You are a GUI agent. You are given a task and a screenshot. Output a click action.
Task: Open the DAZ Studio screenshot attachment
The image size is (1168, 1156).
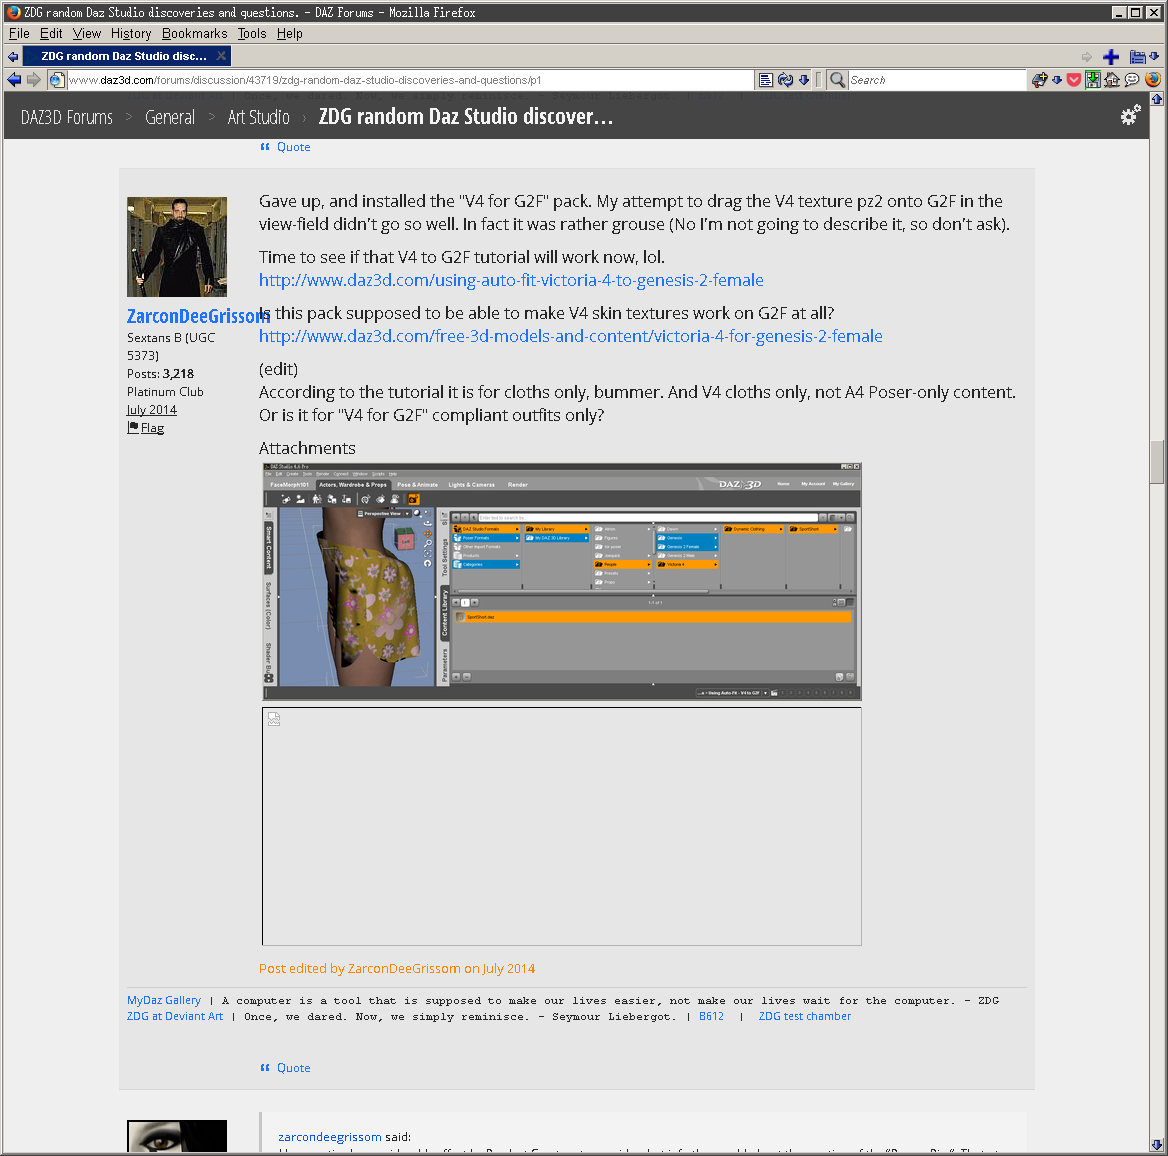coord(562,582)
